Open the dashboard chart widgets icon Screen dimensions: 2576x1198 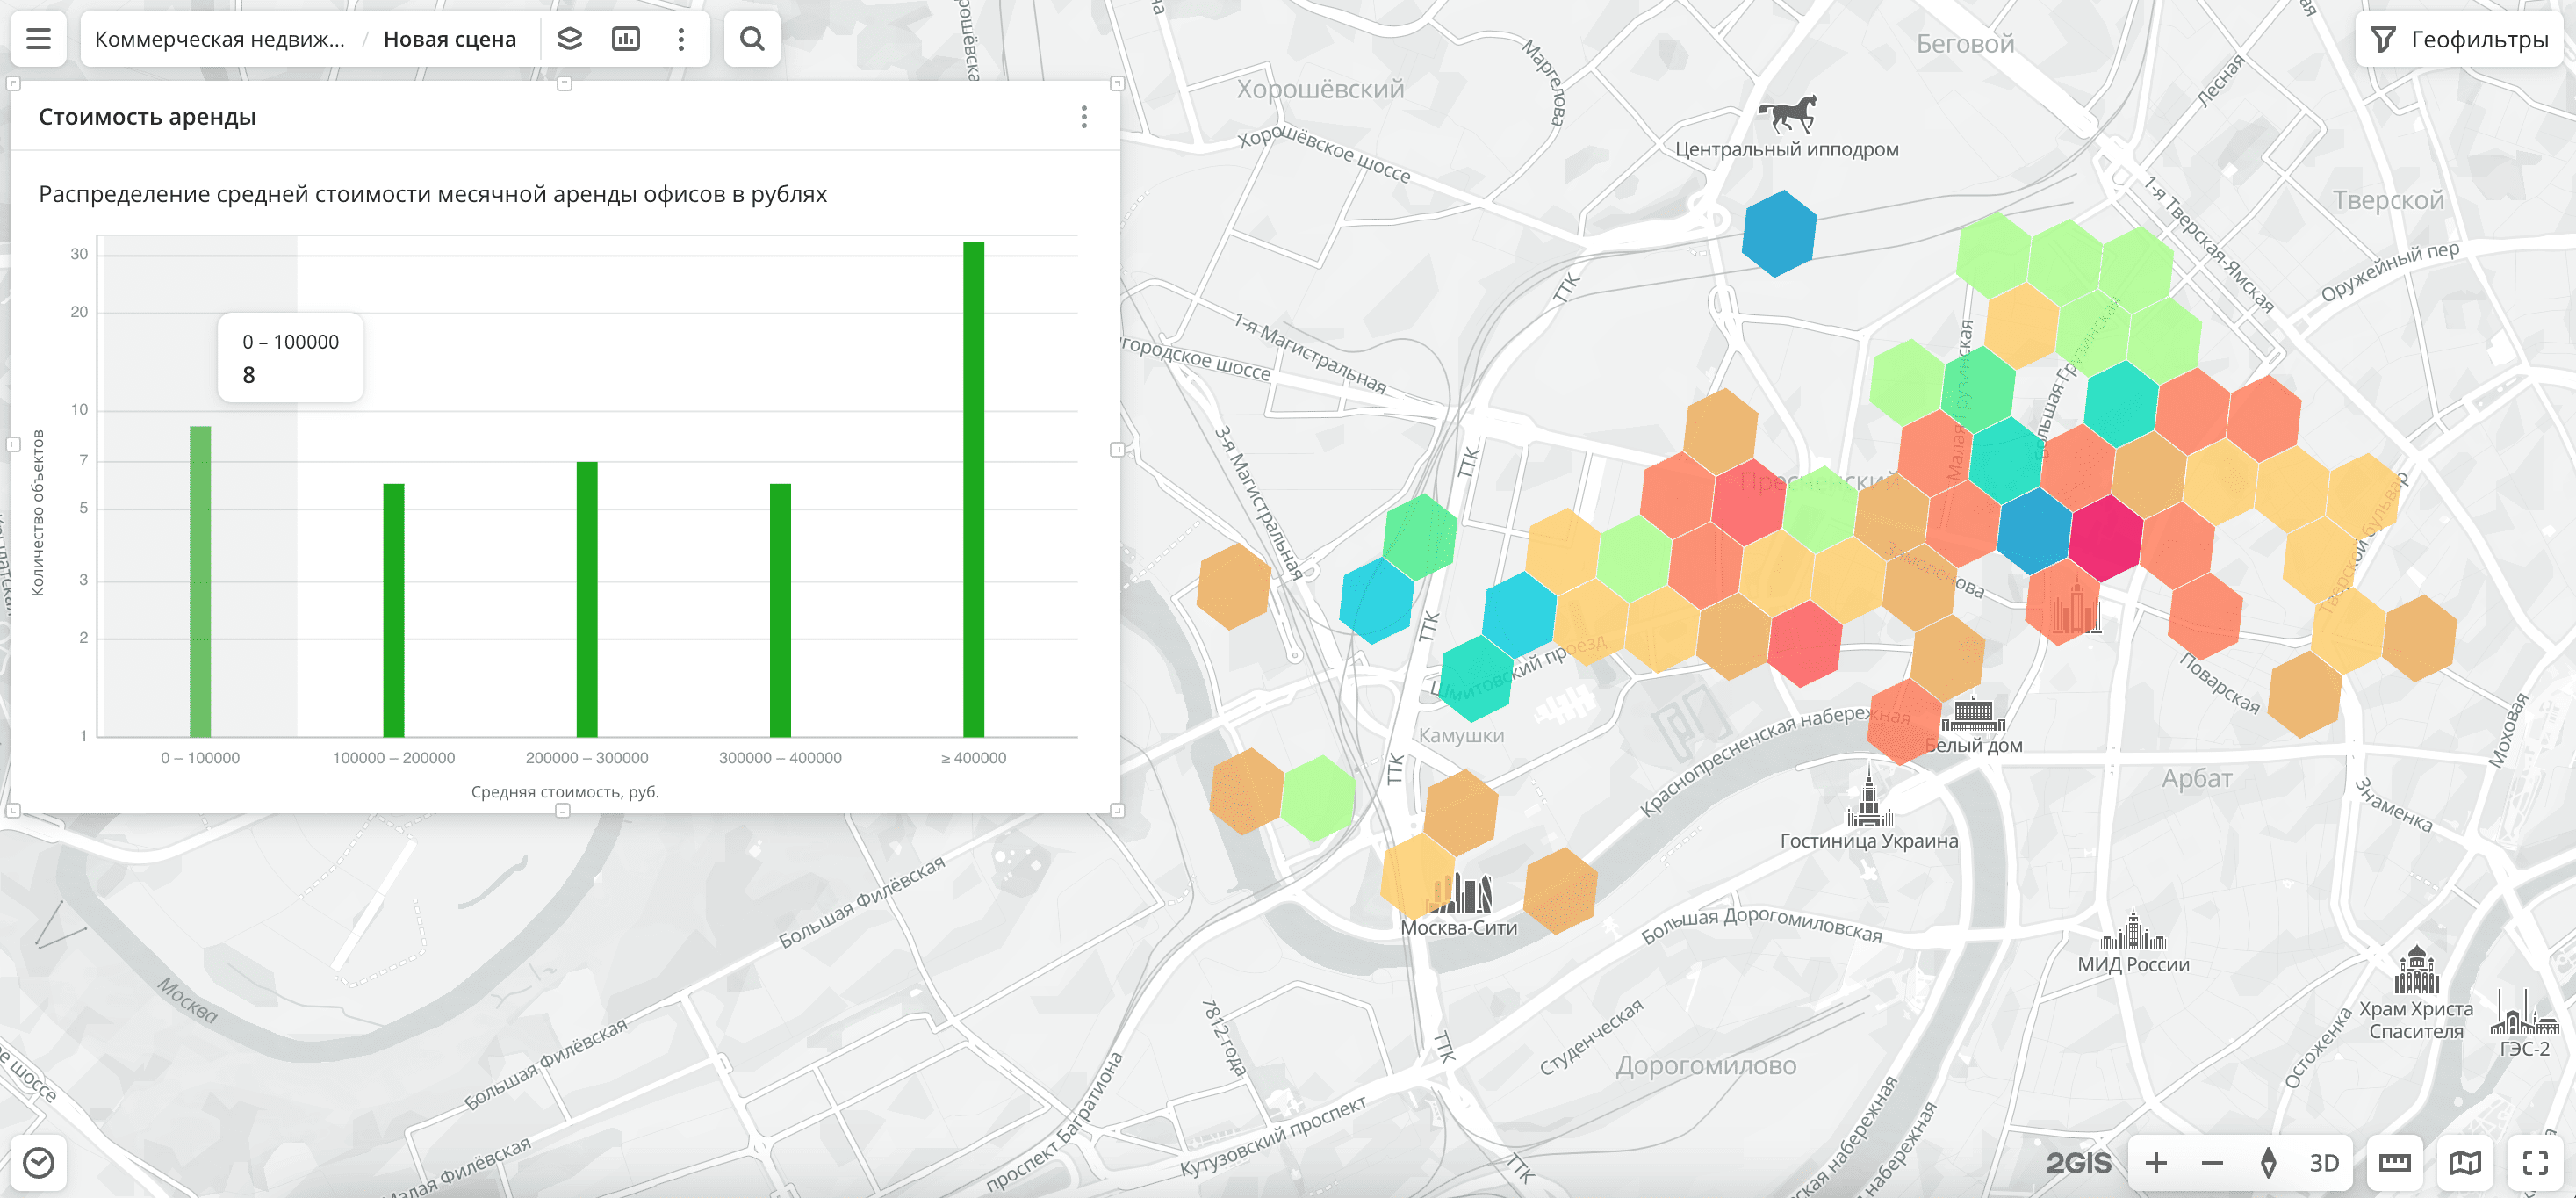tap(626, 39)
